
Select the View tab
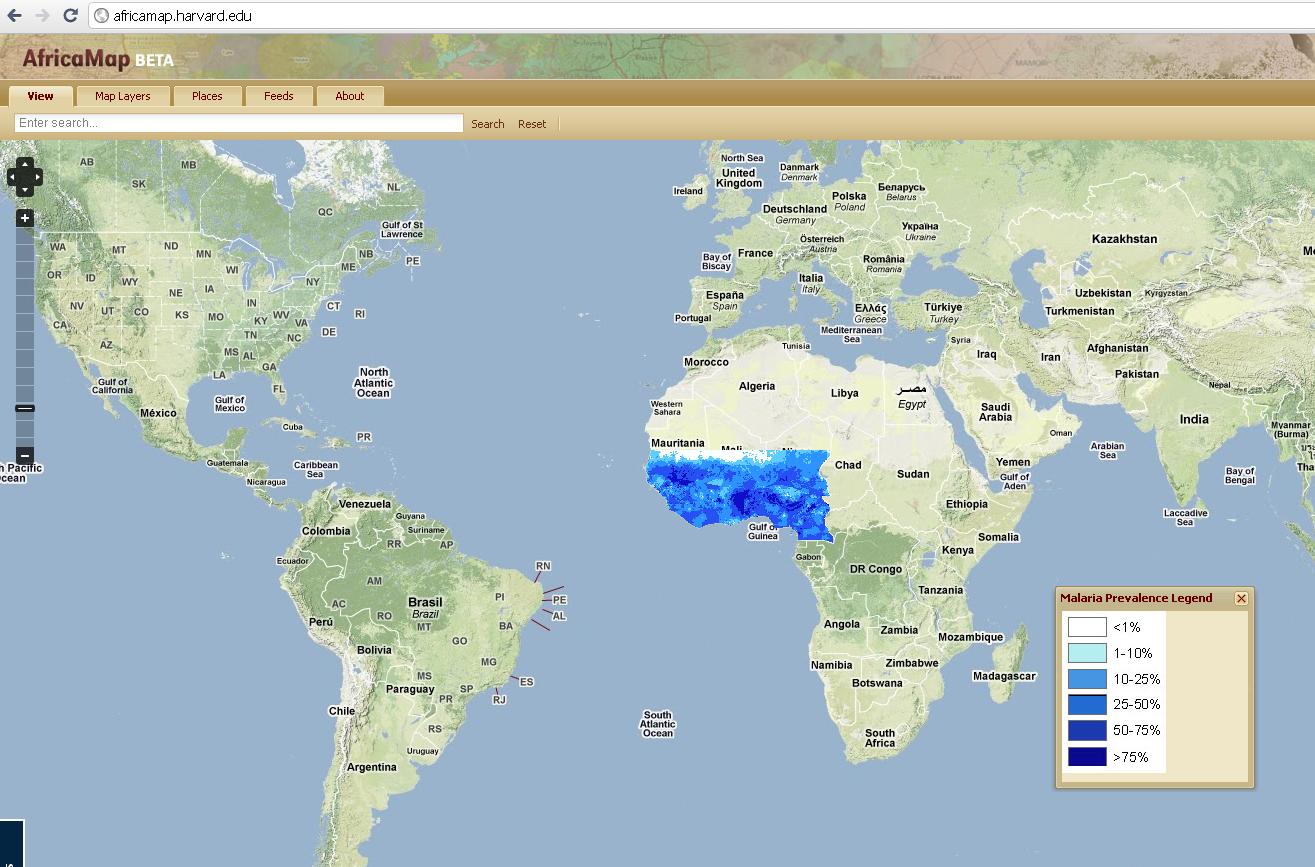point(40,96)
